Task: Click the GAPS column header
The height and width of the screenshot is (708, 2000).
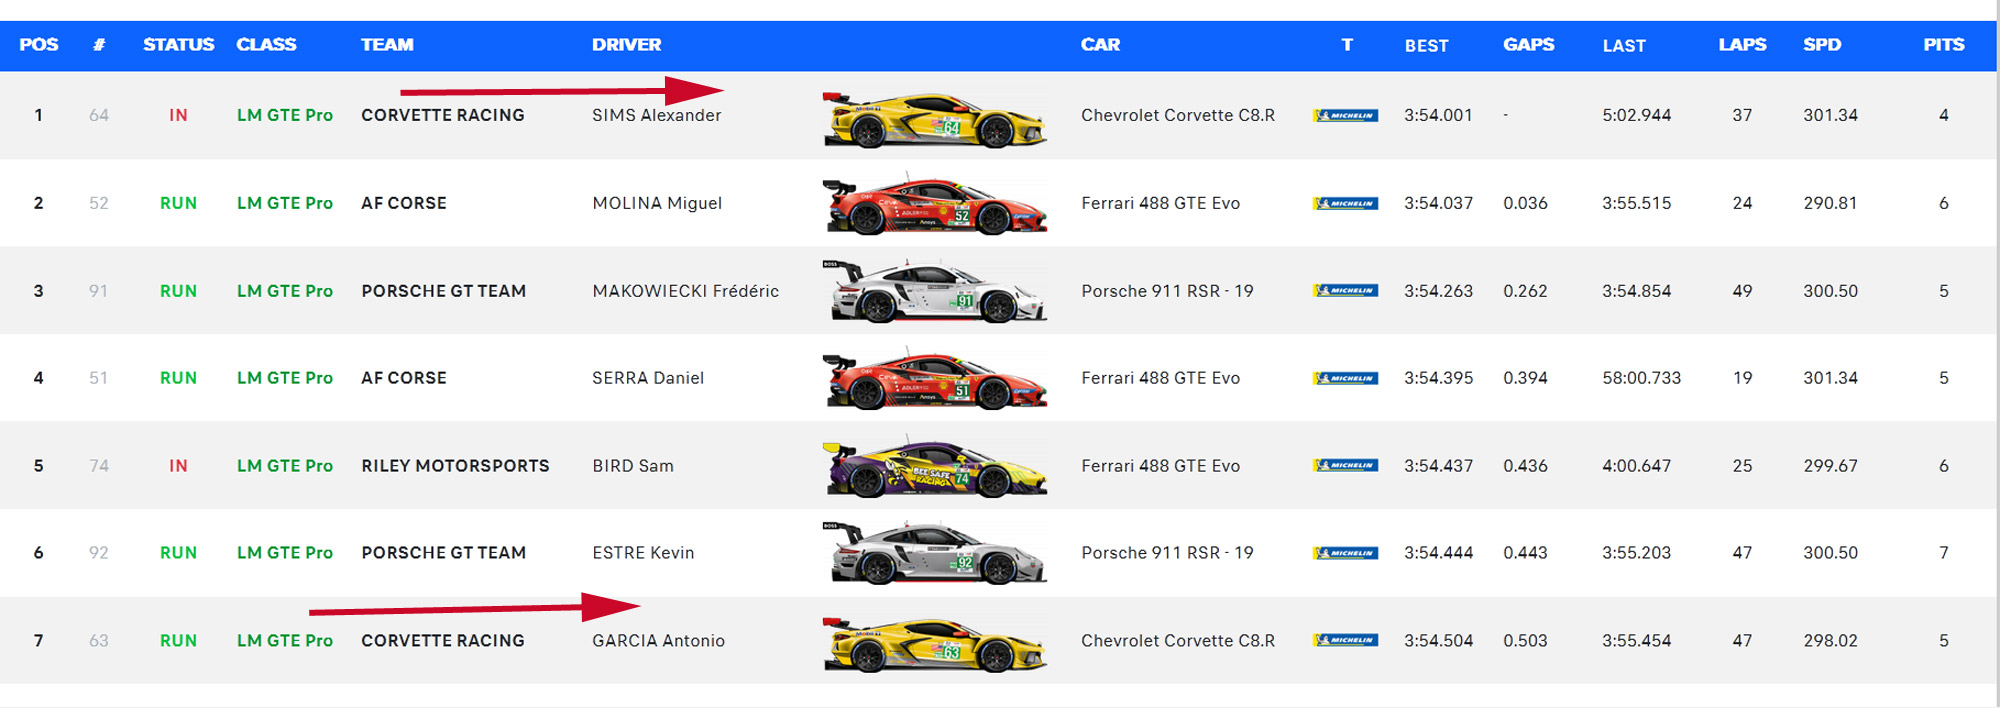Action: (1528, 45)
